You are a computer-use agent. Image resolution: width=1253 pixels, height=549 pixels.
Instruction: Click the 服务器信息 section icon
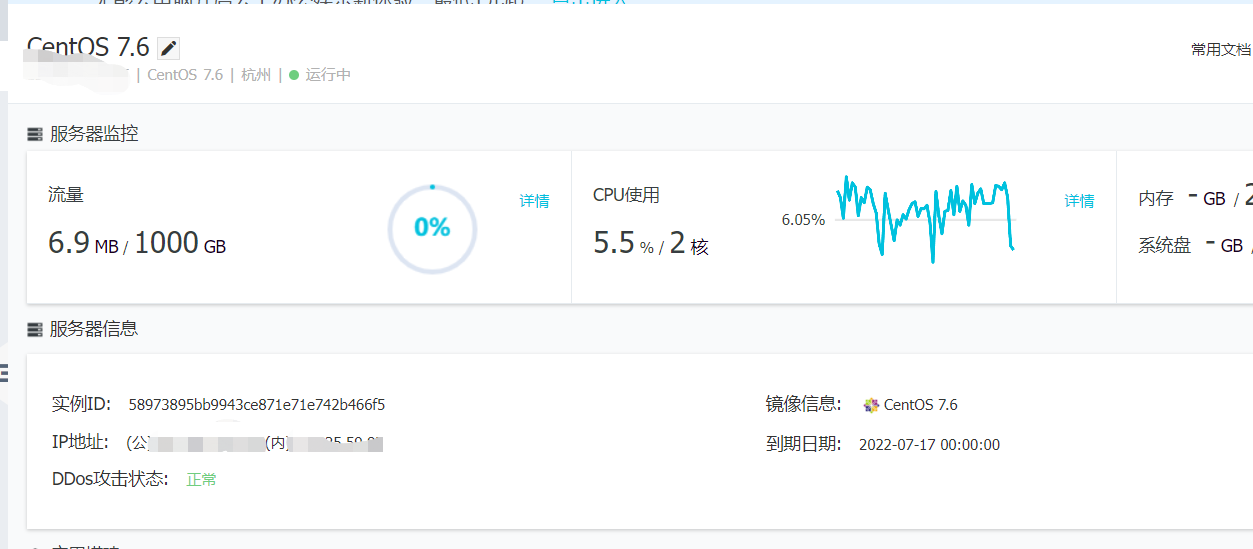(x=34, y=328)
